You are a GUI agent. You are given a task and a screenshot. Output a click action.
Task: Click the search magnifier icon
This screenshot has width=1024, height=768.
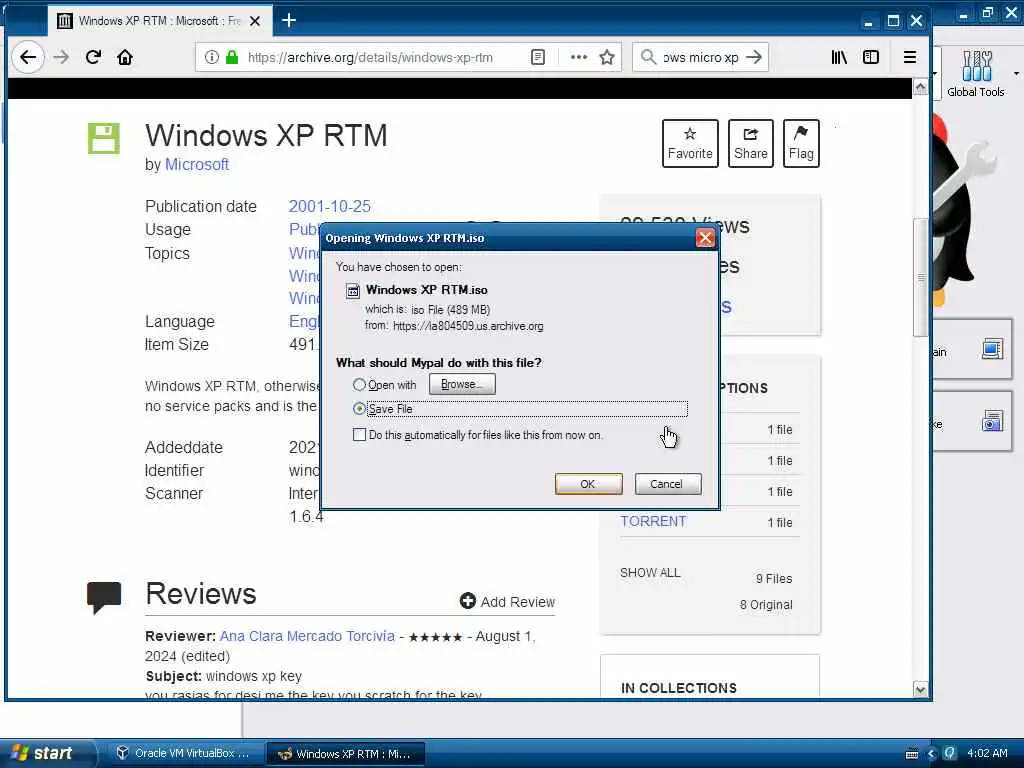coord(648,57)
